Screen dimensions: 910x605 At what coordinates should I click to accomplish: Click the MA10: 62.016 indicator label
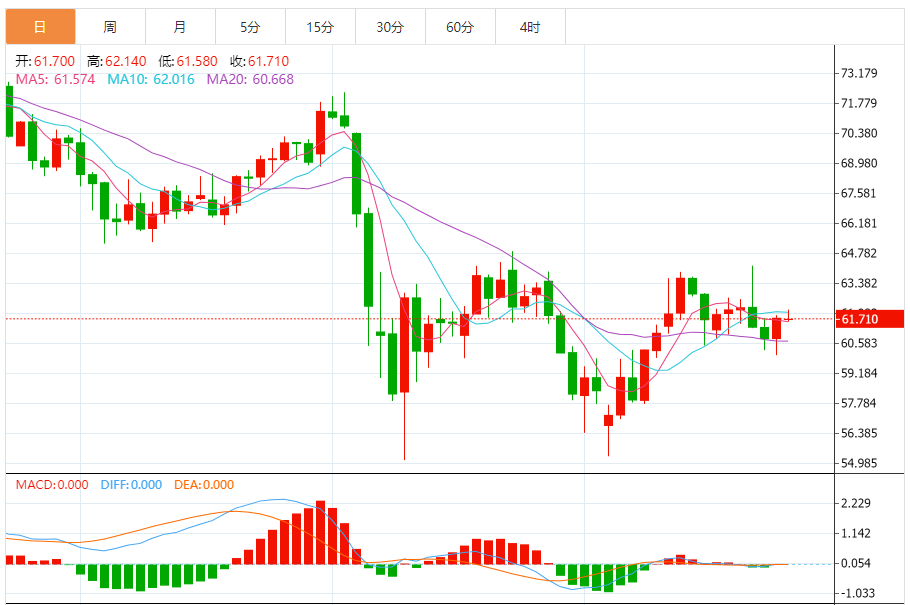(x=151, y=79)
